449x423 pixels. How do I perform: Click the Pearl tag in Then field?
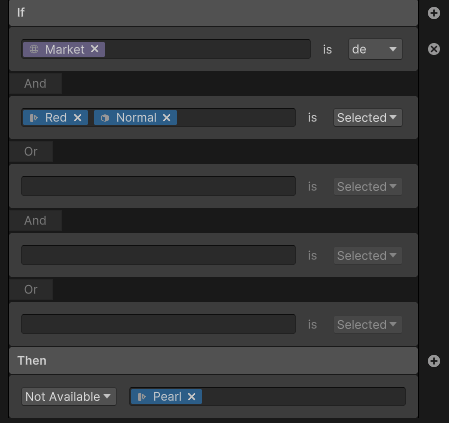tap(166, 397)
